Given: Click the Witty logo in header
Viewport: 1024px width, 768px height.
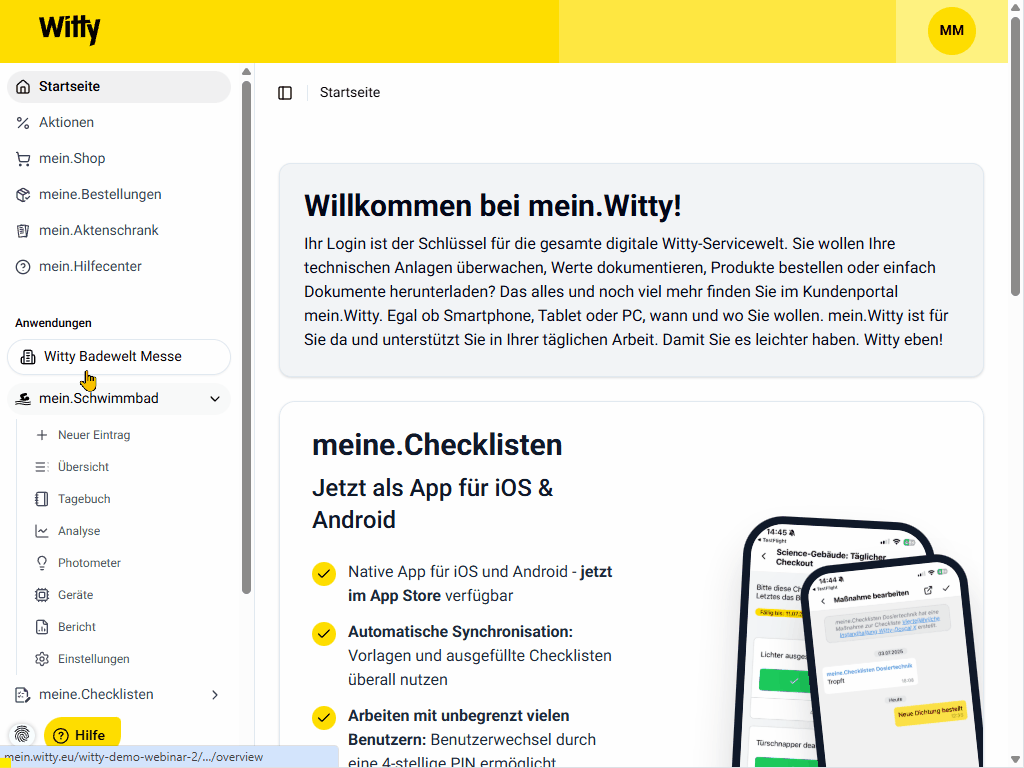Looking at the screenshot, I should pos(69,29).
